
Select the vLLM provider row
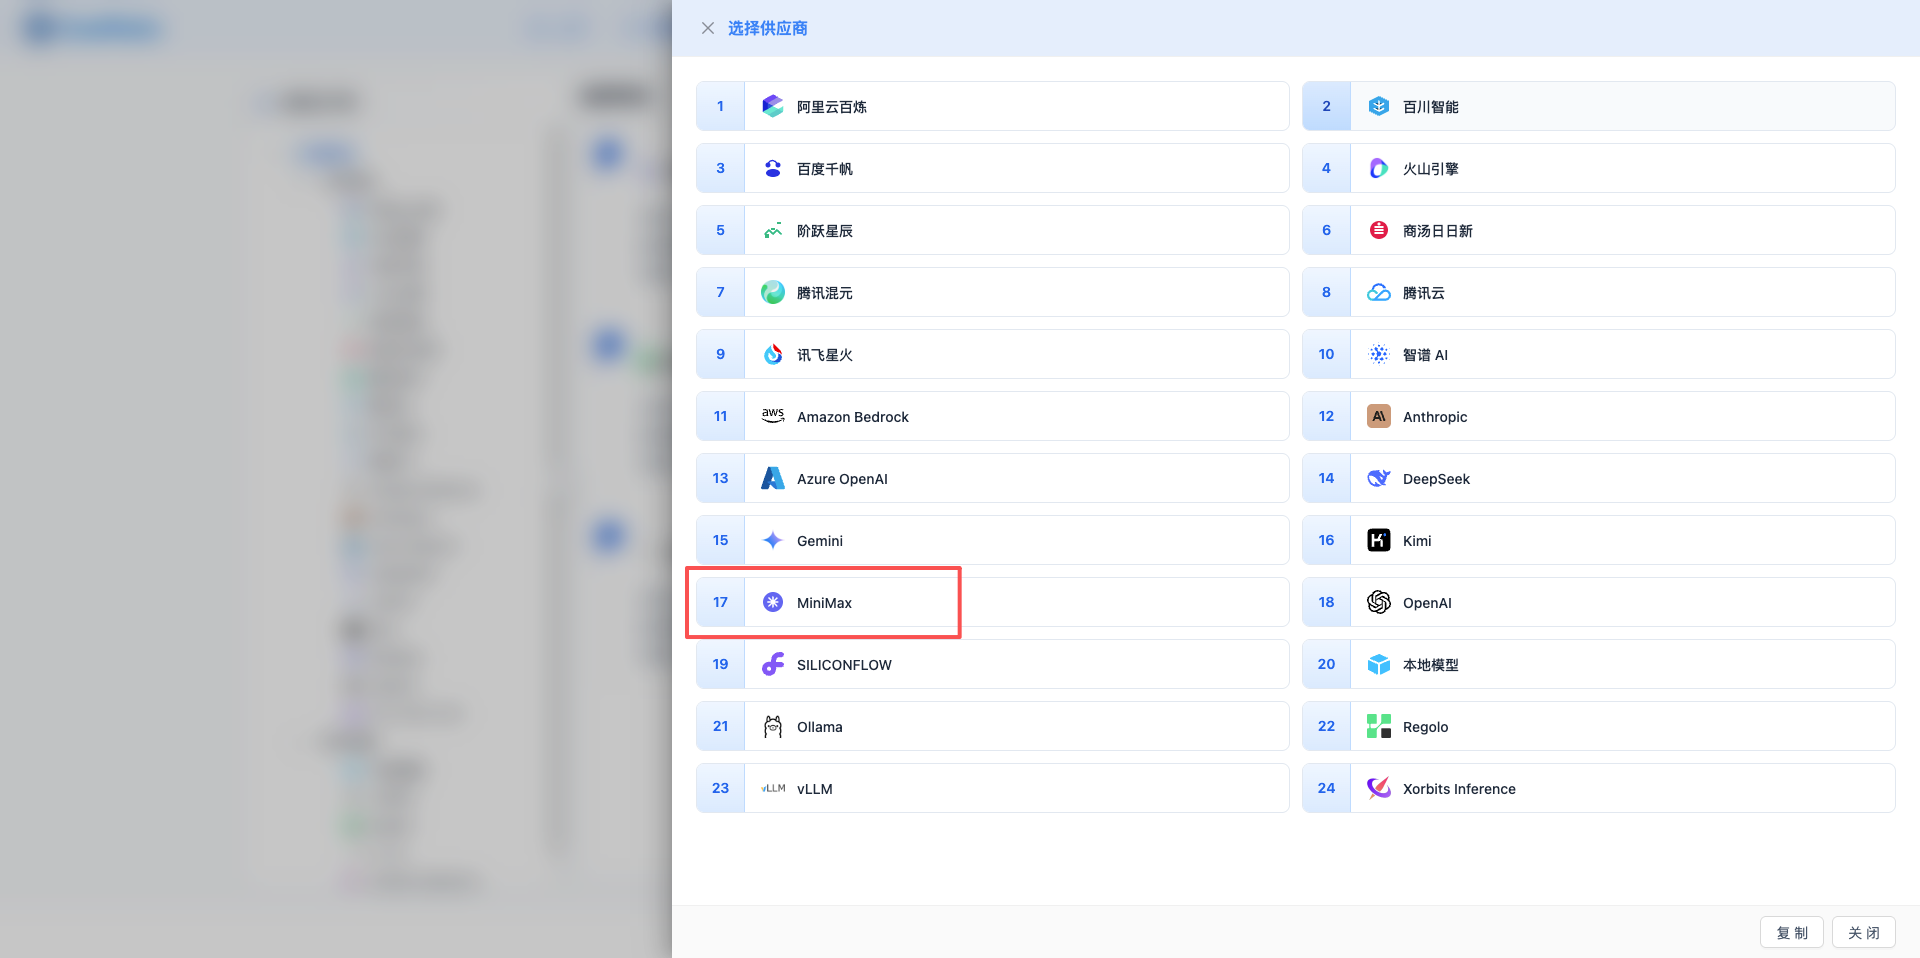815,789
